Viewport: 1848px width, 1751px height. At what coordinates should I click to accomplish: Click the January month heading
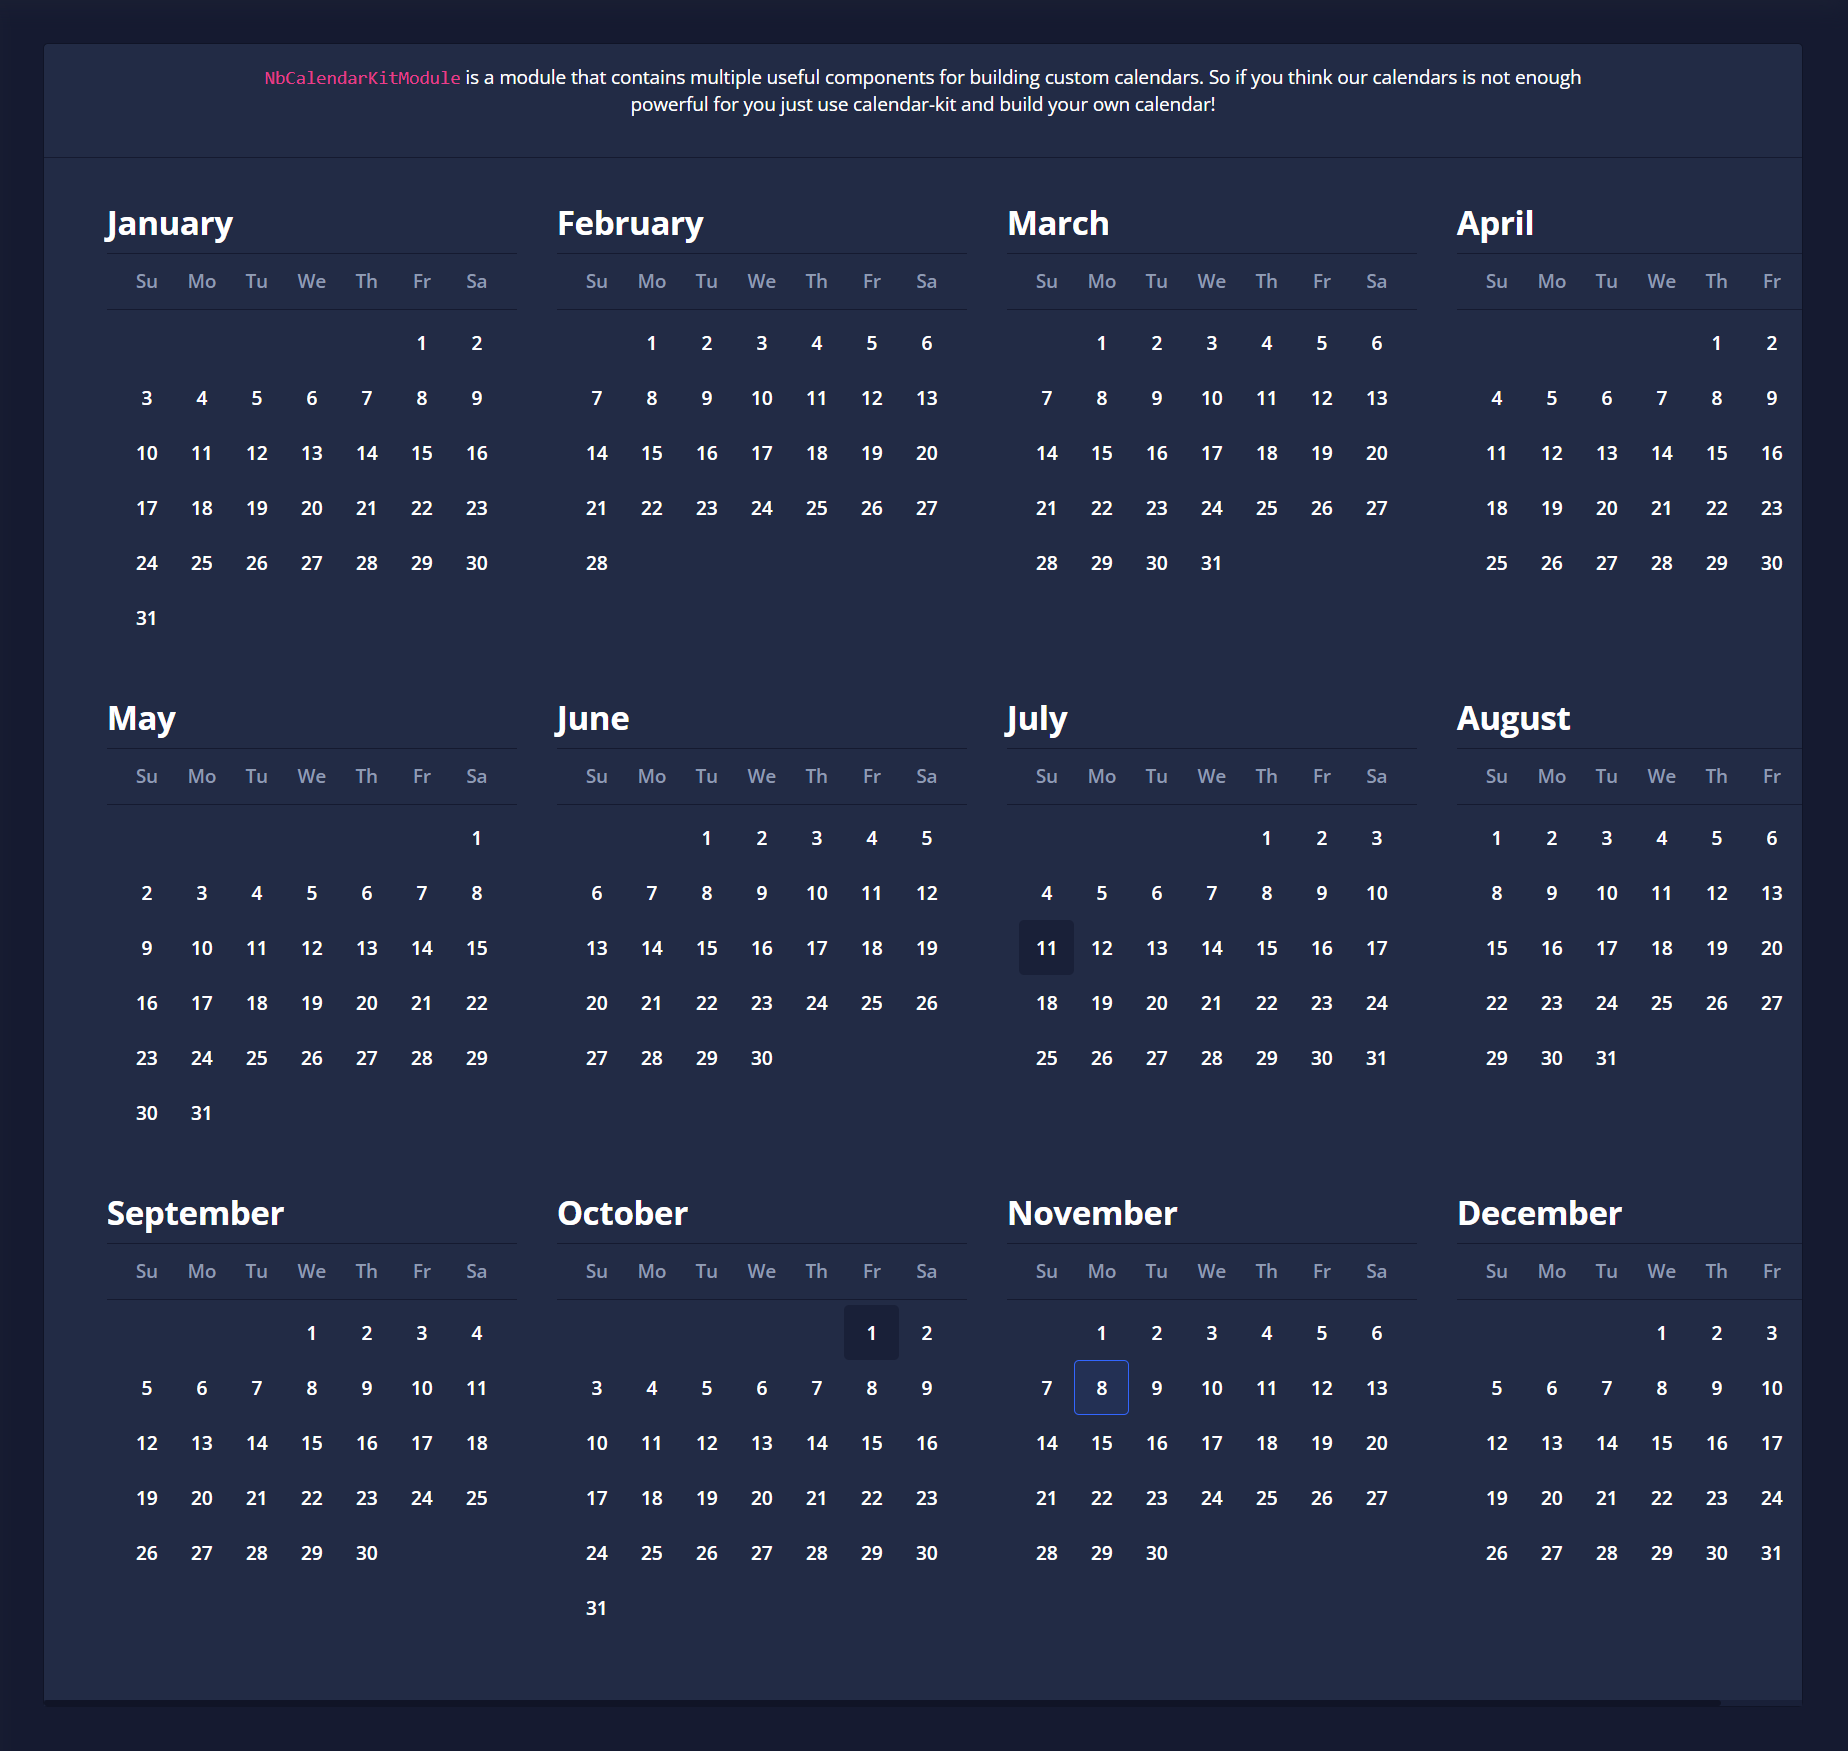click(x=170, y=223)
